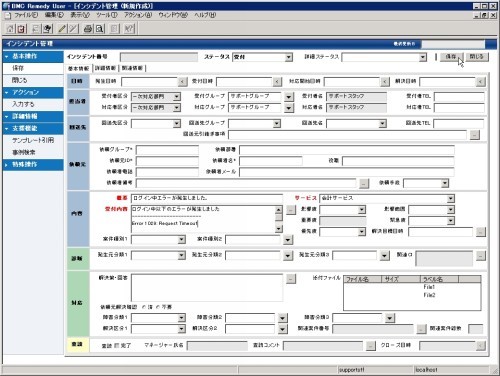The width and height of the screenshot is (500, 376).
Task: Open the date picker beside 受付日時 field
Action: (277, 81)
